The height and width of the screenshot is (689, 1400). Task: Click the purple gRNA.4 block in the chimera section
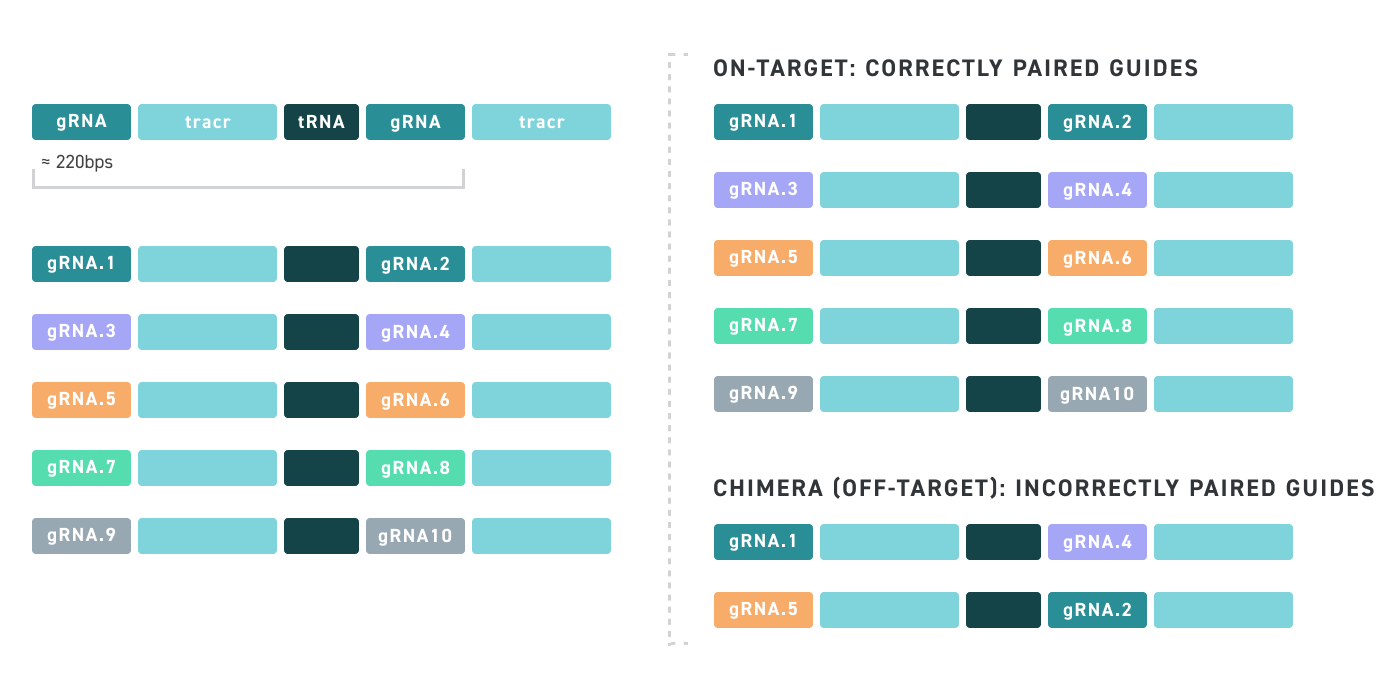(1097, 542)
